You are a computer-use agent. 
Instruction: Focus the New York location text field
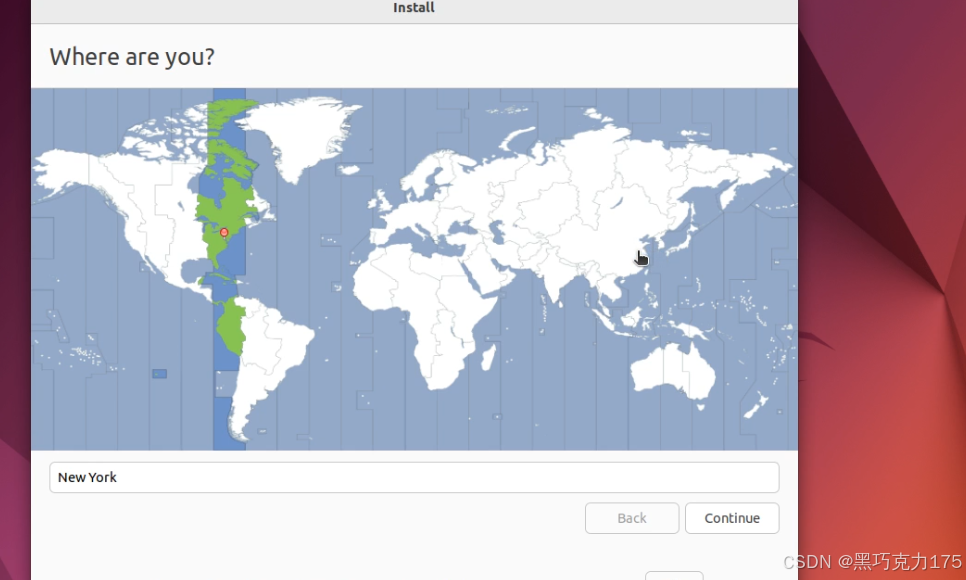click(x=414, y=477)
